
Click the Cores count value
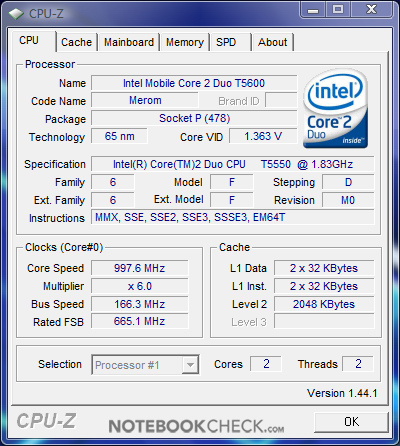click(266, 364)
